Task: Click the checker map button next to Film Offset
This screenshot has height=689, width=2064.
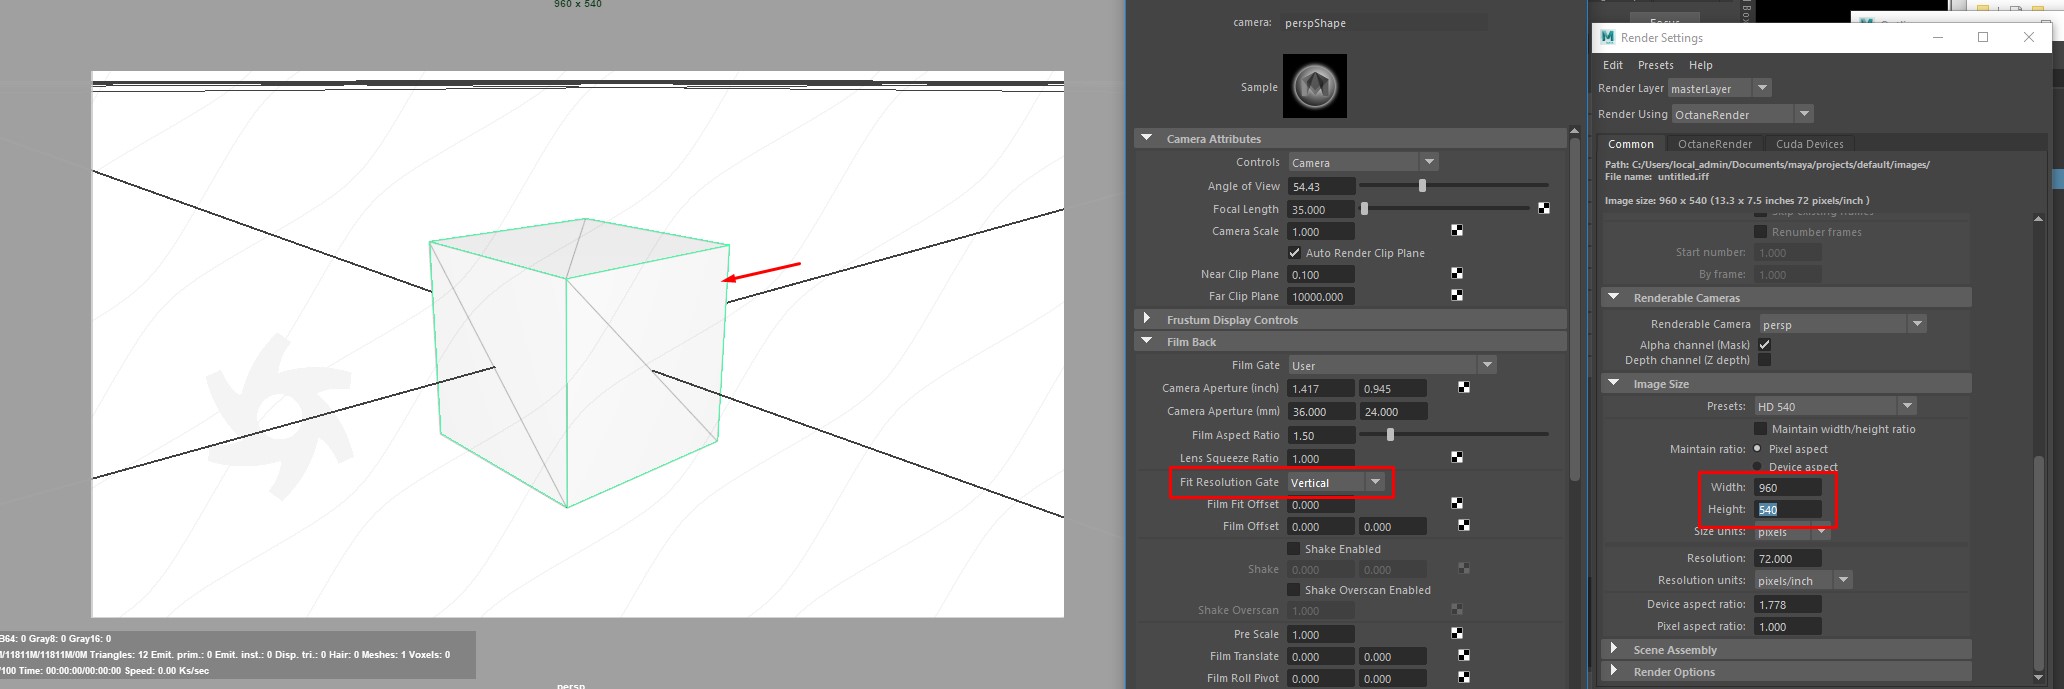Action: [1464, 525]
